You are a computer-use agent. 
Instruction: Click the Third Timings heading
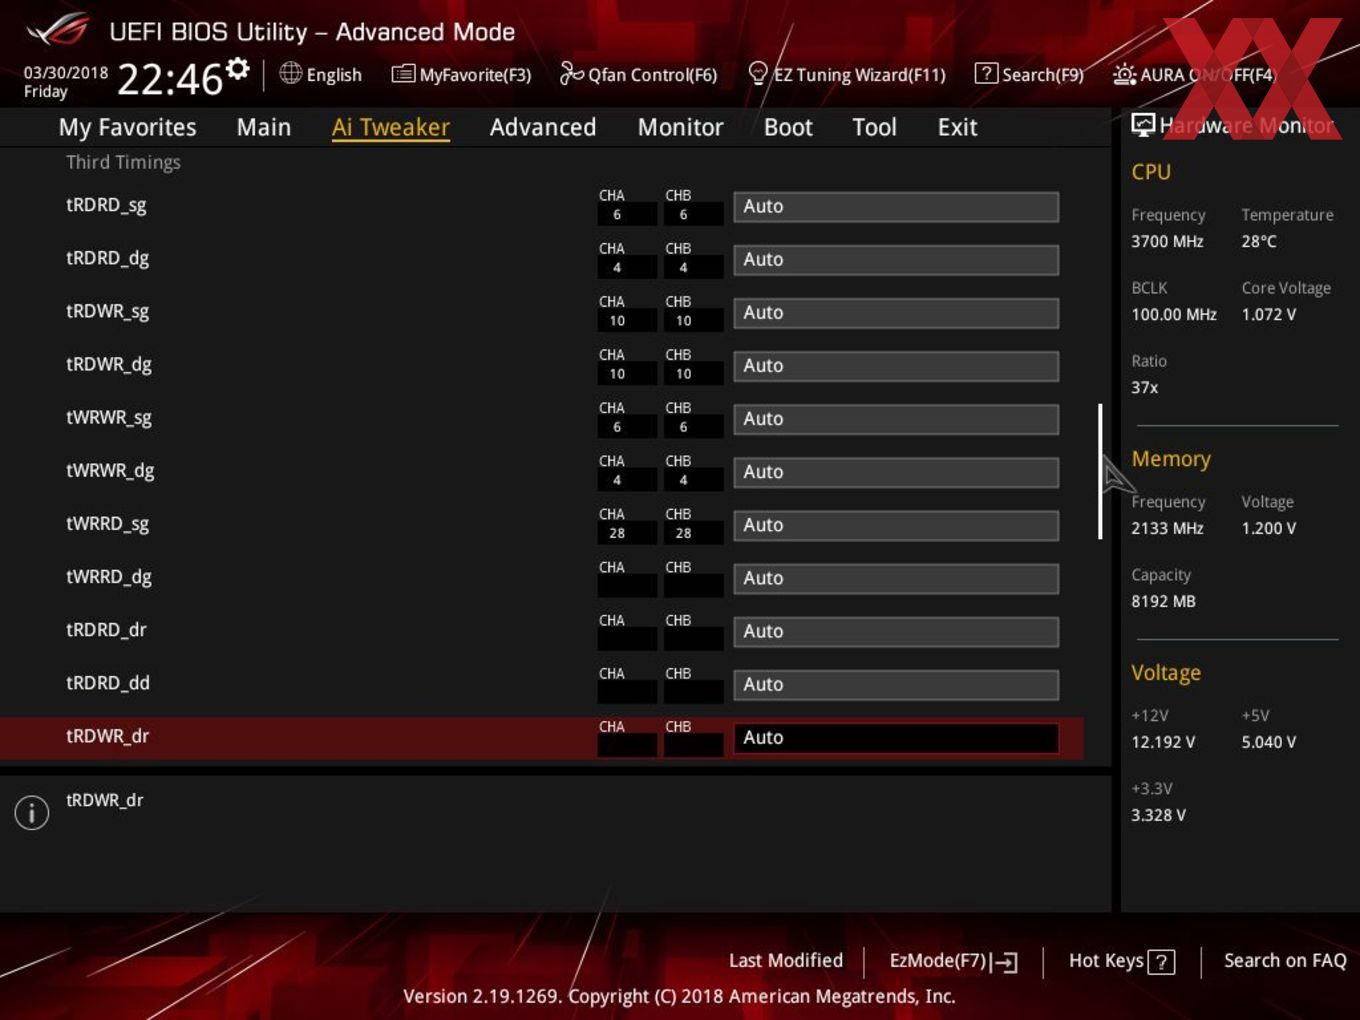[x=123, y=162]
